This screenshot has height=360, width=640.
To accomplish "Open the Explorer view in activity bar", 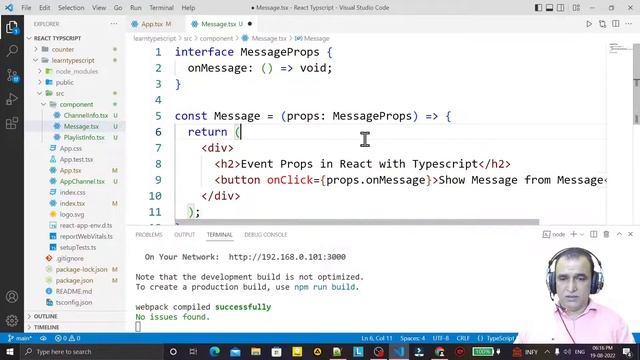I will 12,27.
